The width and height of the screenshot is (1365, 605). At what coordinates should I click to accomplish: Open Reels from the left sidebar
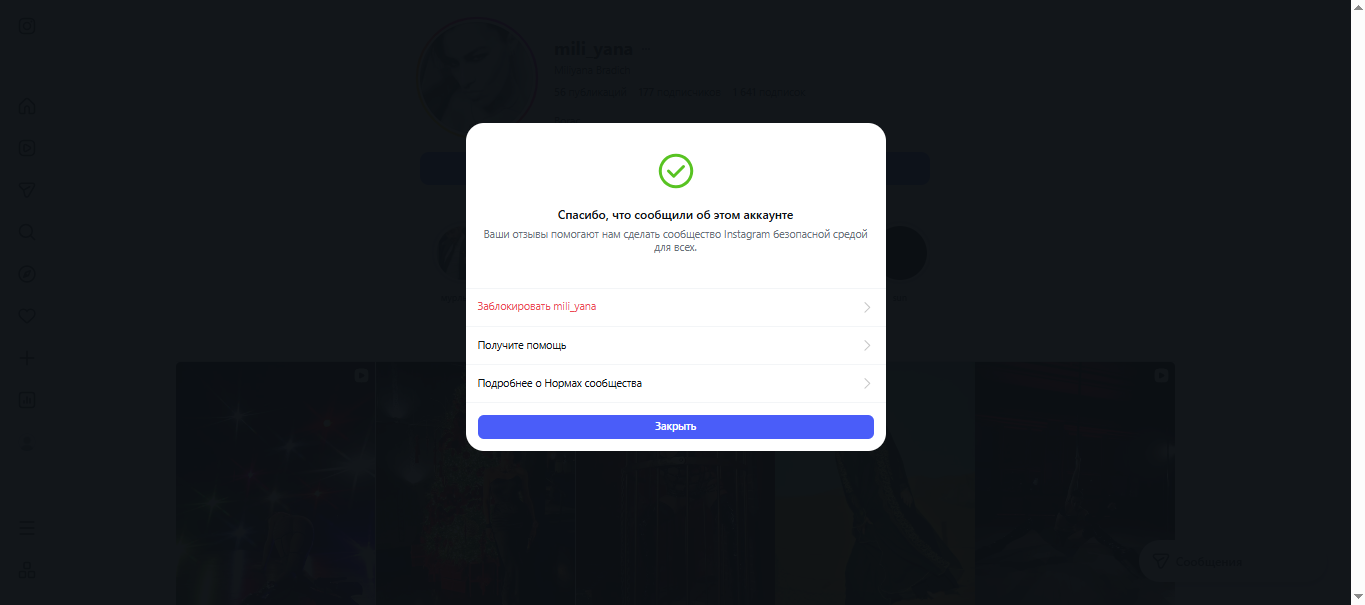pyautogui.click(x=28, y=148)
